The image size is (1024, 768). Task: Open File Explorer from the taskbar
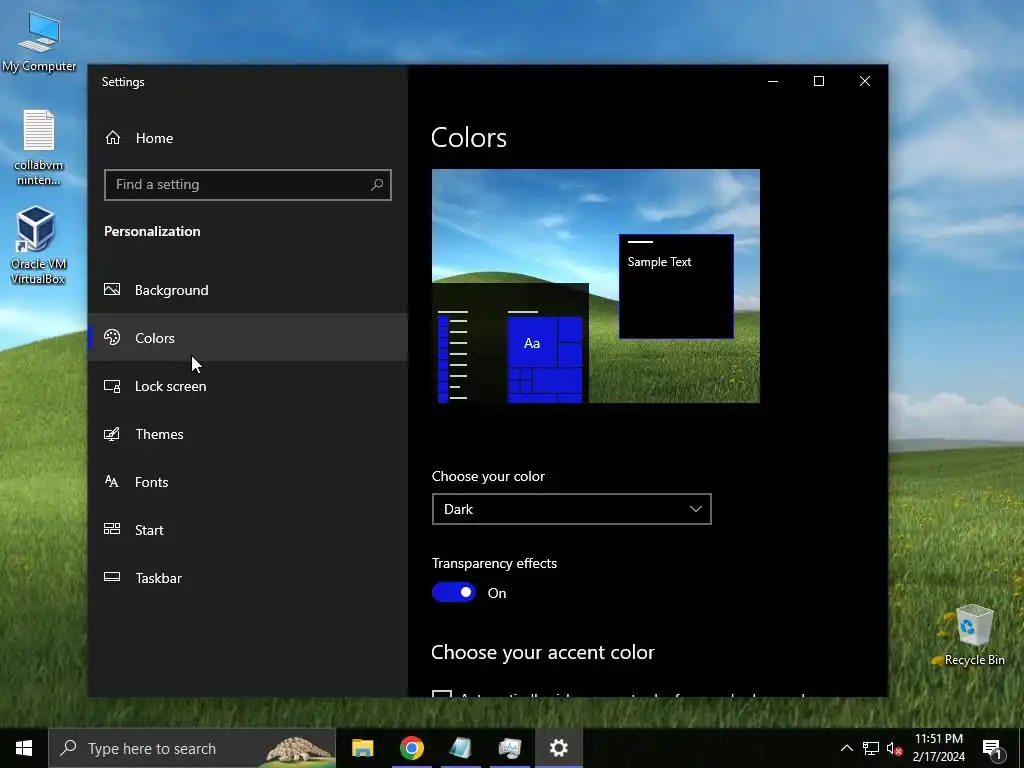click(x=362, y=748)
